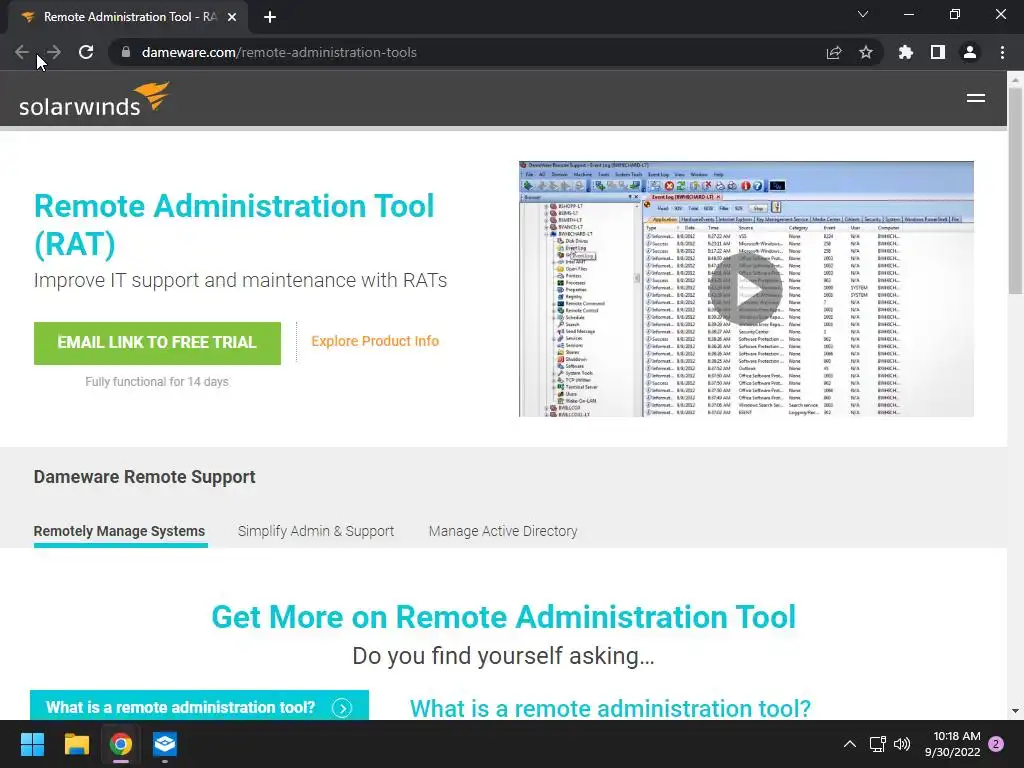This screenshot has width=1024, height=768.
Task: Toggle the browser side panel
Action: click(x=938, y=52)
